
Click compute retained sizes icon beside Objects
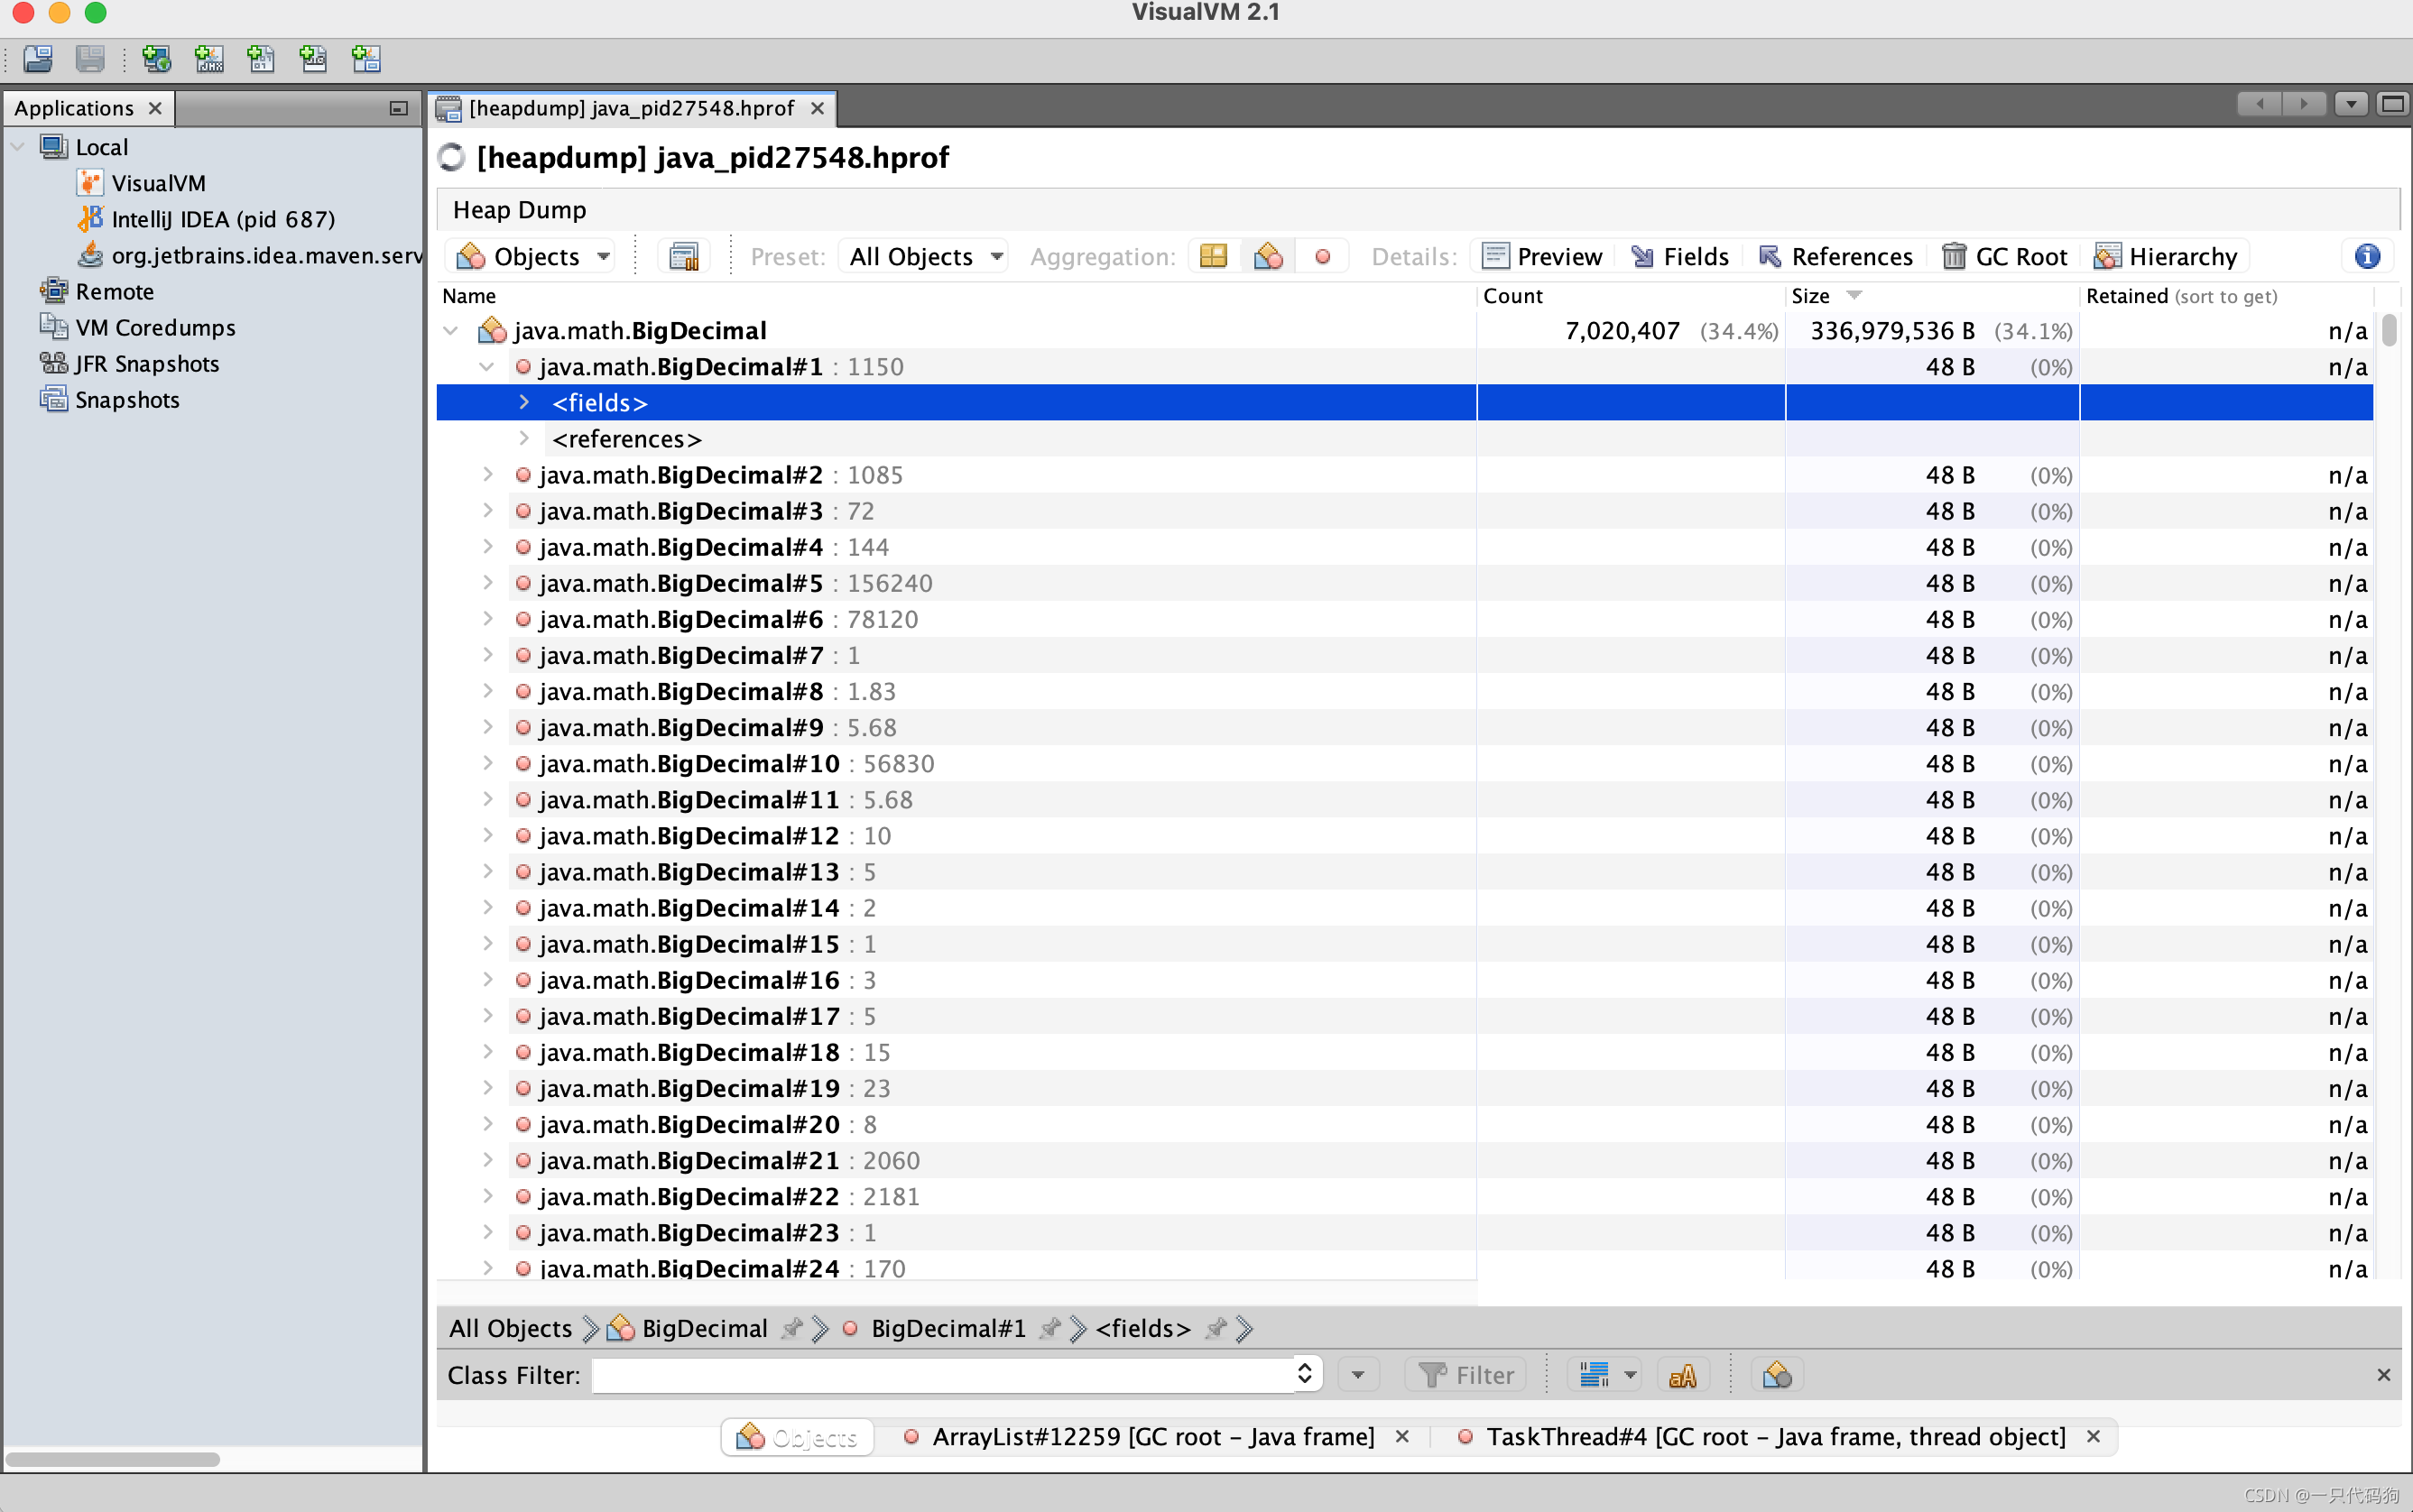click(684, 257)
